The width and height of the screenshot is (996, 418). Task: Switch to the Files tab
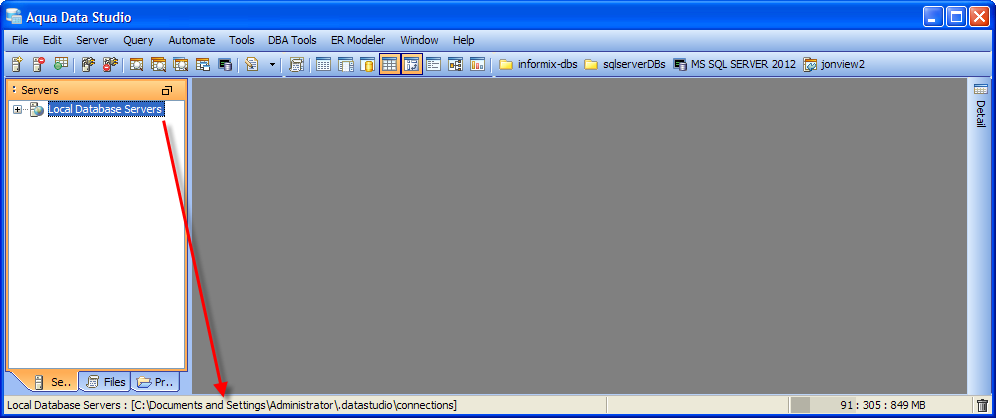click(106, 382)
